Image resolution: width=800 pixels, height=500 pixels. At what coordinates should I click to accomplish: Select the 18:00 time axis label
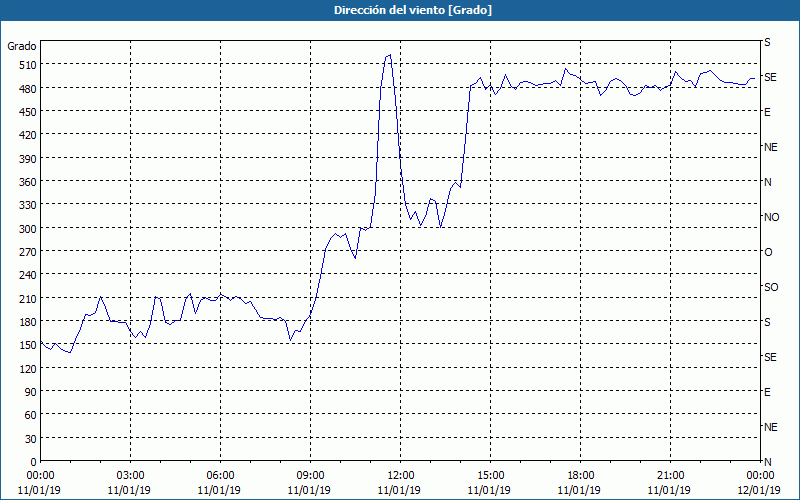[580, 476]
